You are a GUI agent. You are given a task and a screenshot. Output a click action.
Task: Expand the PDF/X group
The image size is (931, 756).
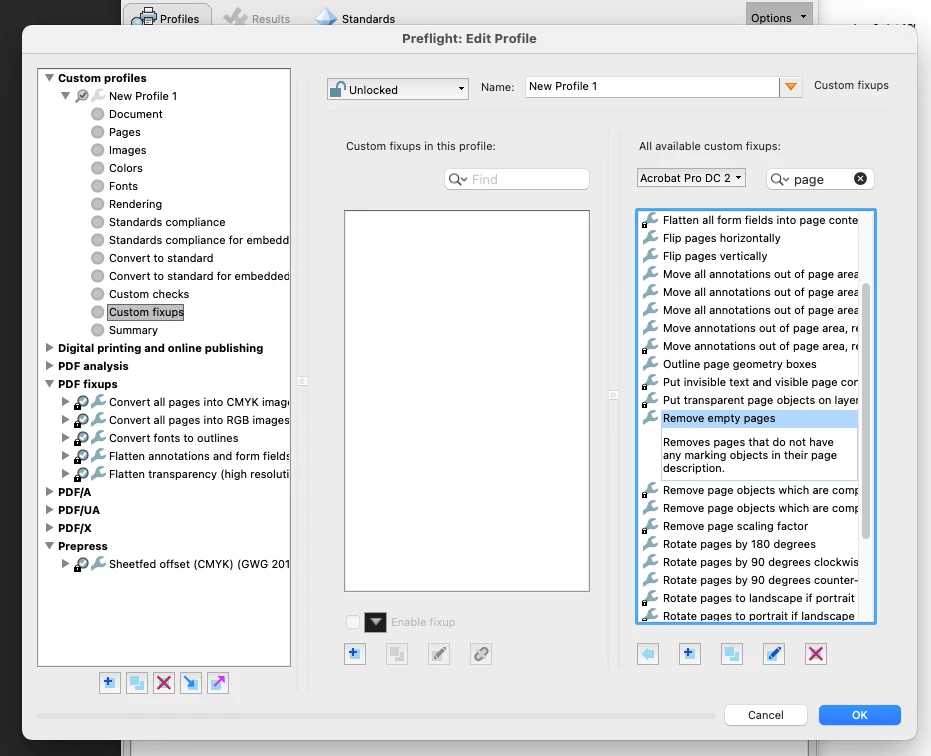pyautogui.click(x=50, y=528)
